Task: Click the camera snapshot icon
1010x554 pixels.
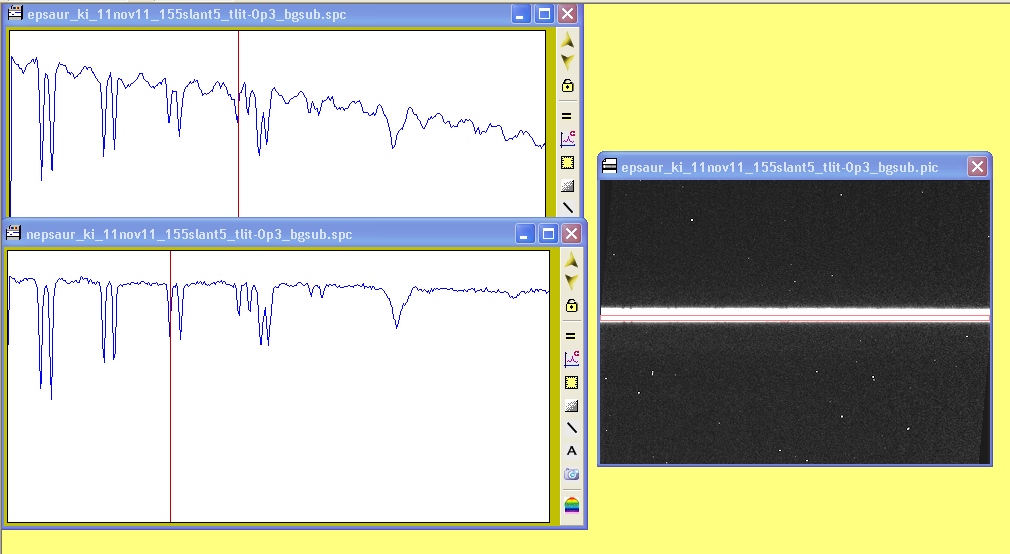Action: point(571,474)
